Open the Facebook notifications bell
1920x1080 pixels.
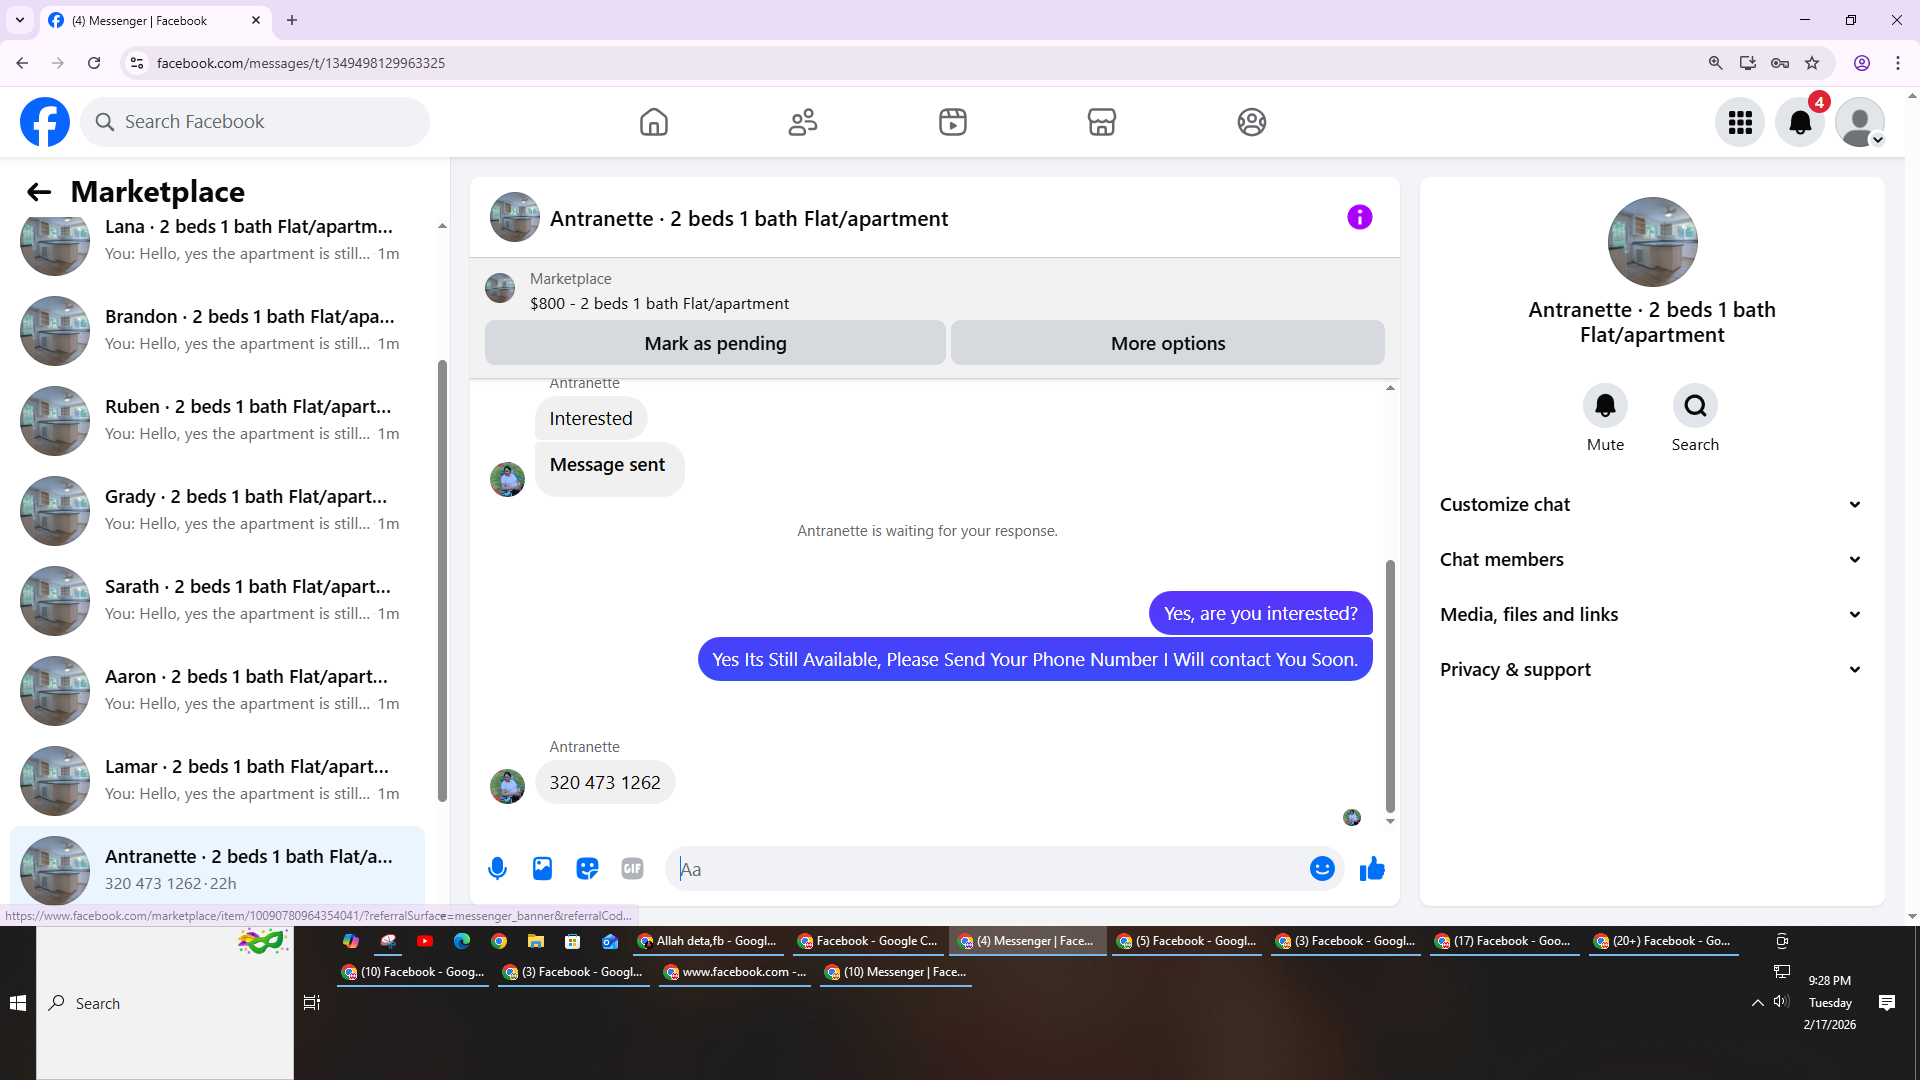click(1799, 122)
